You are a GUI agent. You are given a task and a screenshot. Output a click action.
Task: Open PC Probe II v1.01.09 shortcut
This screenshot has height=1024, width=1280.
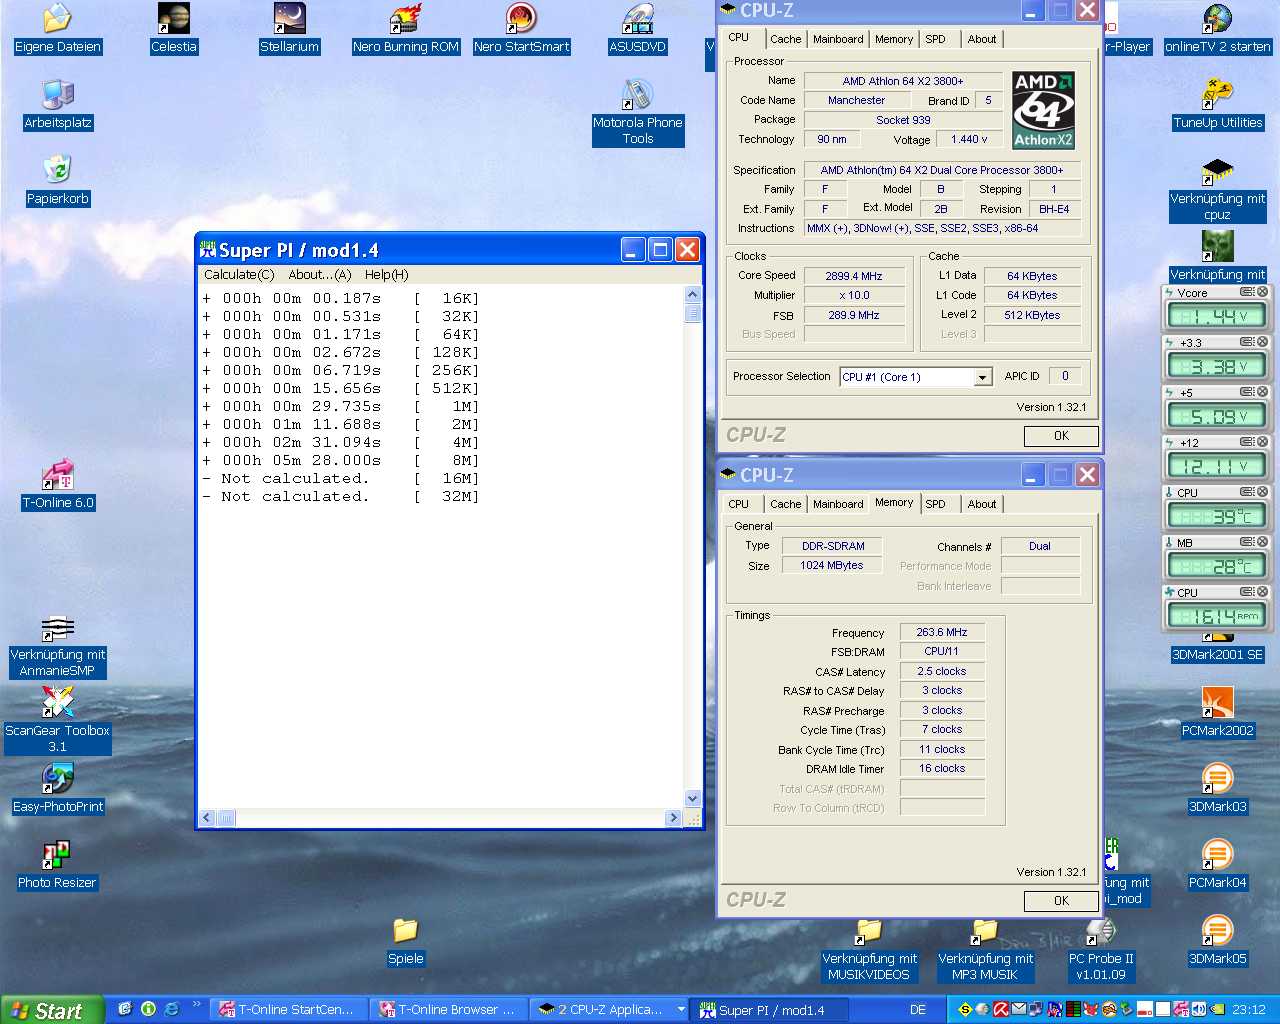pyautogui.click(x=1101, y=949)
